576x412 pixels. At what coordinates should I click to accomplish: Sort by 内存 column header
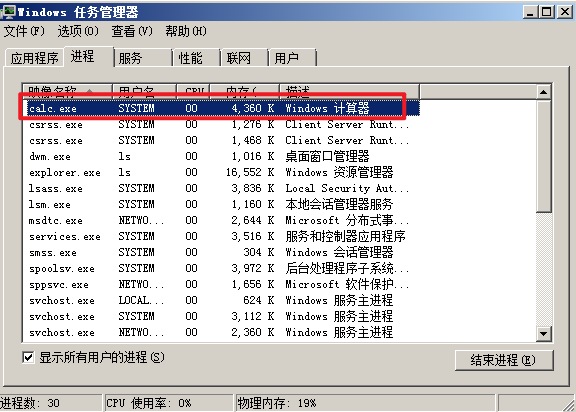[x=244, y=91]
